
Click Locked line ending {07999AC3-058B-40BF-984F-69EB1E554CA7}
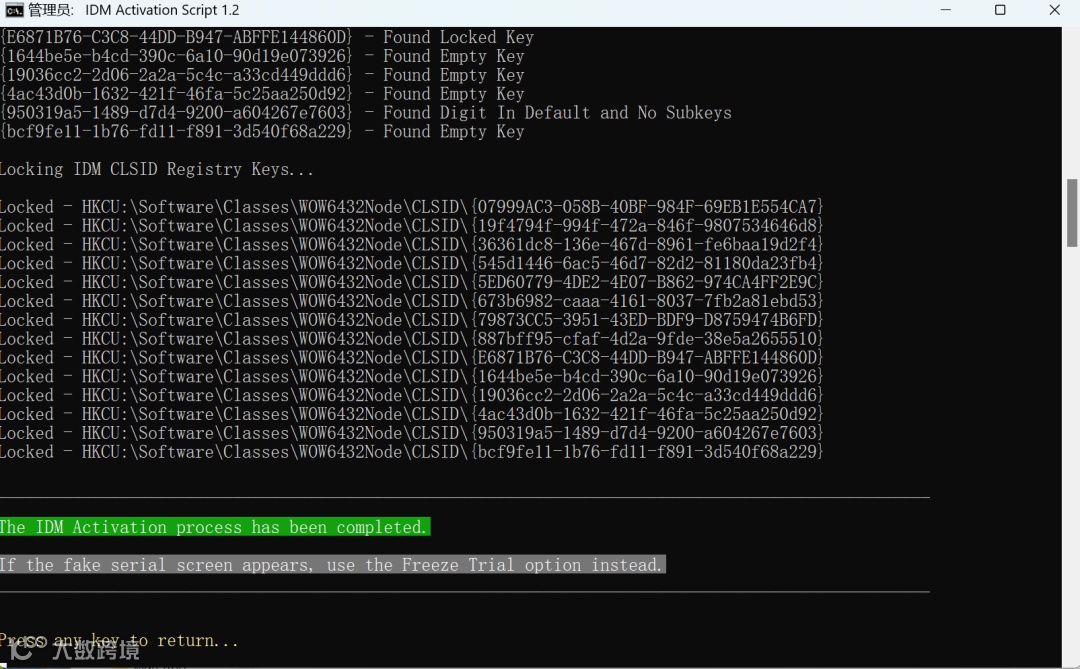[x=412, y=207]
